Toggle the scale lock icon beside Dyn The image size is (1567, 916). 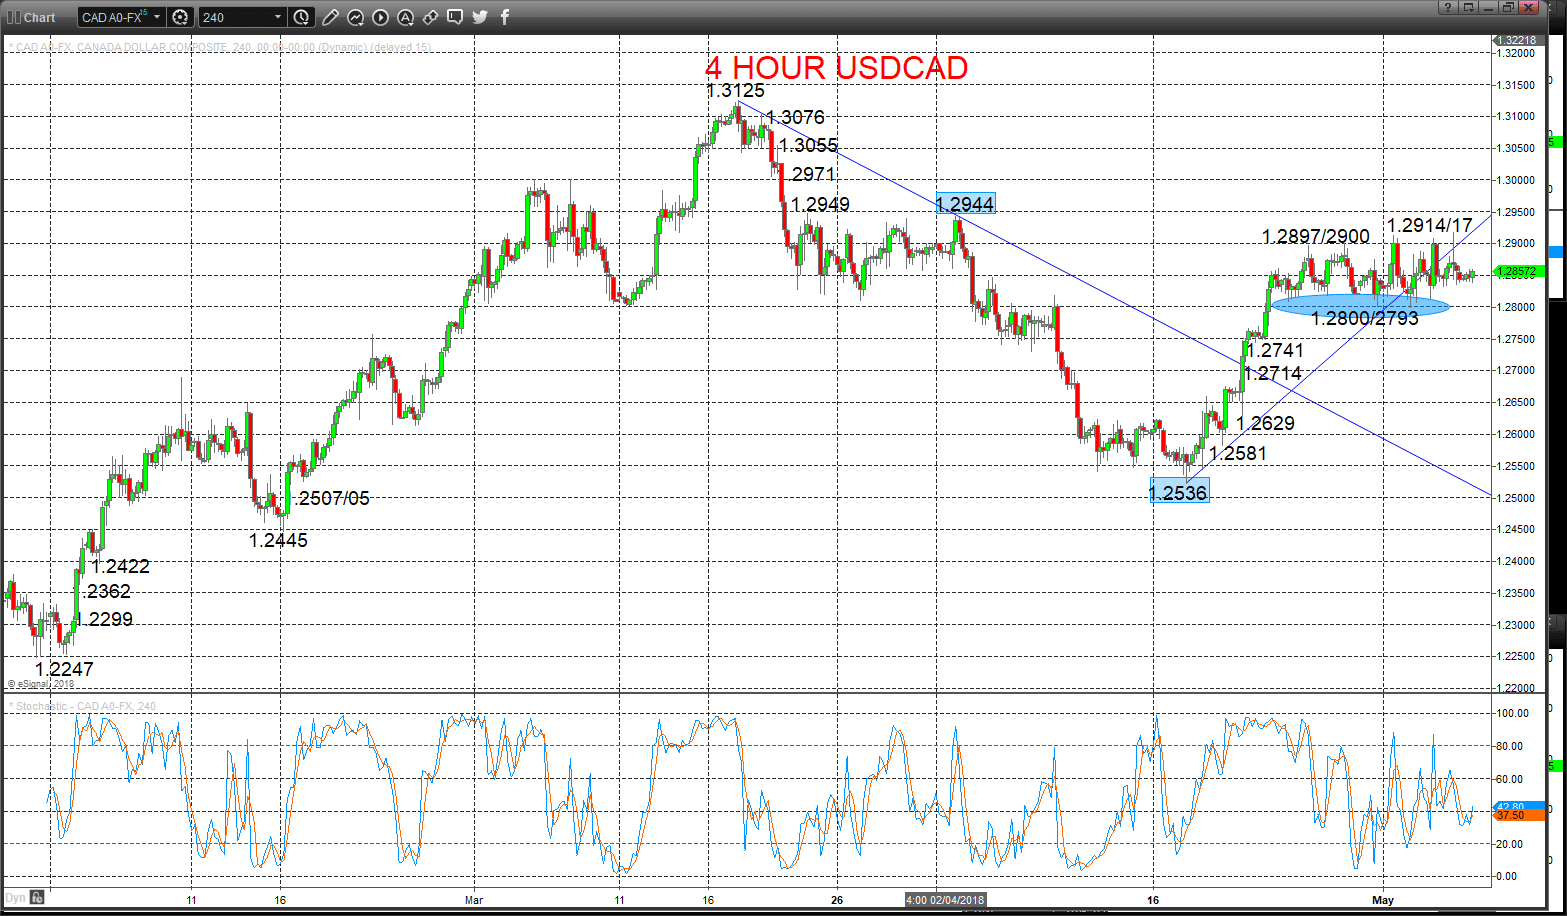coord(37,898)
